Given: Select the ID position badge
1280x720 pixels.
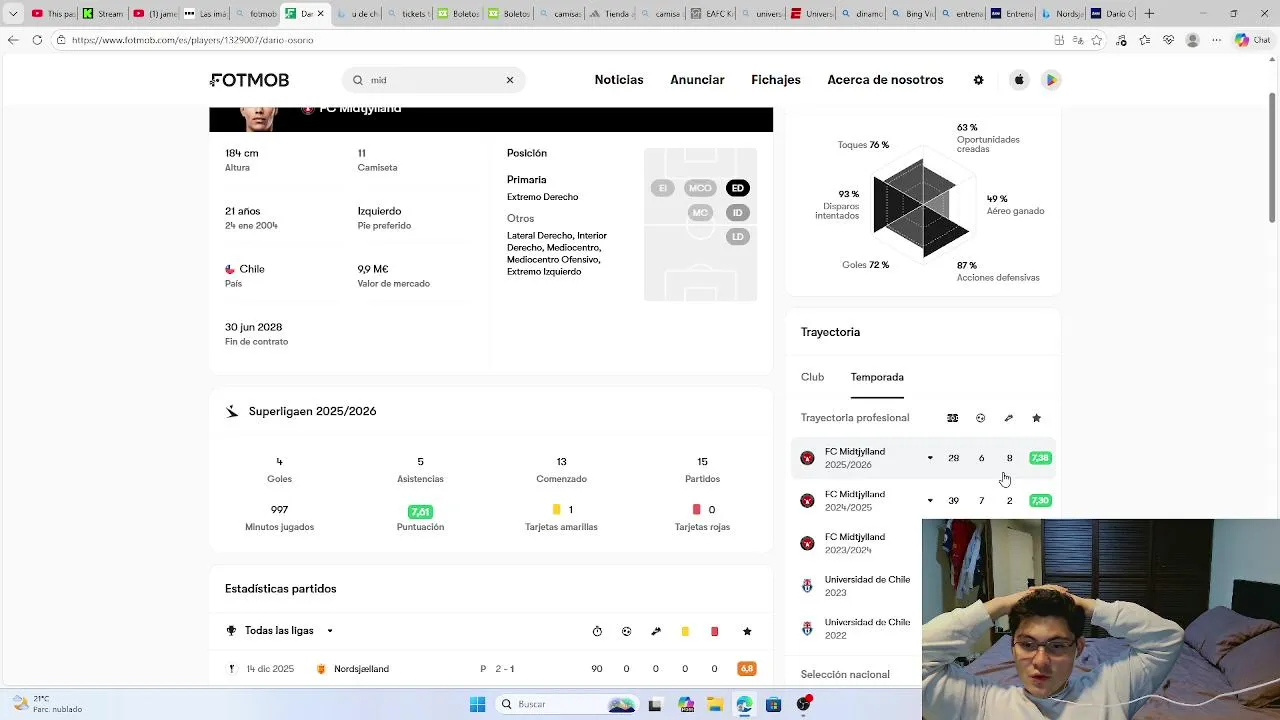Looking at the screenshot, I should coord(738,213).
